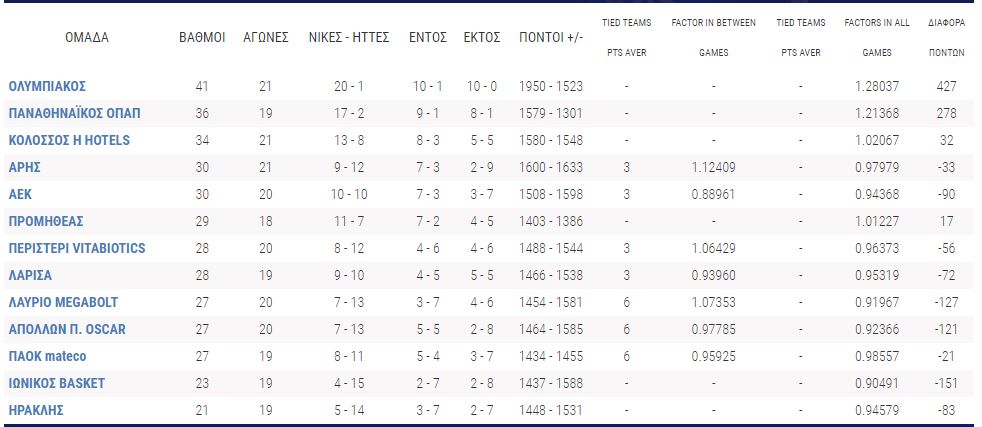Open the ΠΑΝΑΘΗΝΑΪΚΟΣ ΟΠΑΠ team page
Viewport: 982px width, 427px height.
[x=70, y=114]
